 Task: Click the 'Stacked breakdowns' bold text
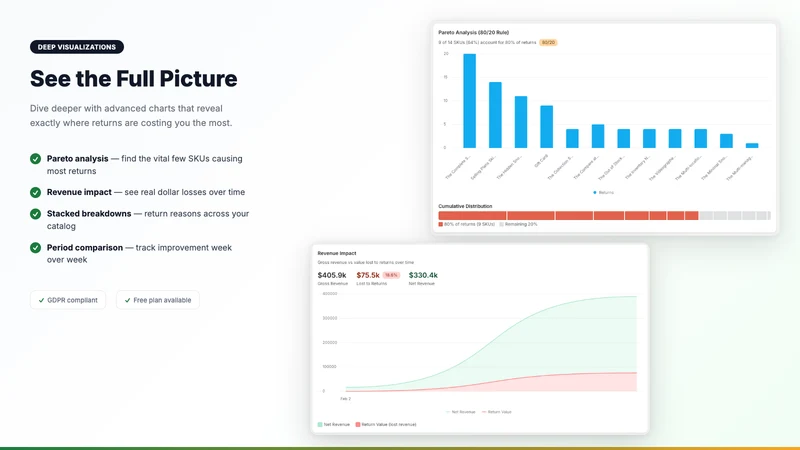tap(89, 214)
